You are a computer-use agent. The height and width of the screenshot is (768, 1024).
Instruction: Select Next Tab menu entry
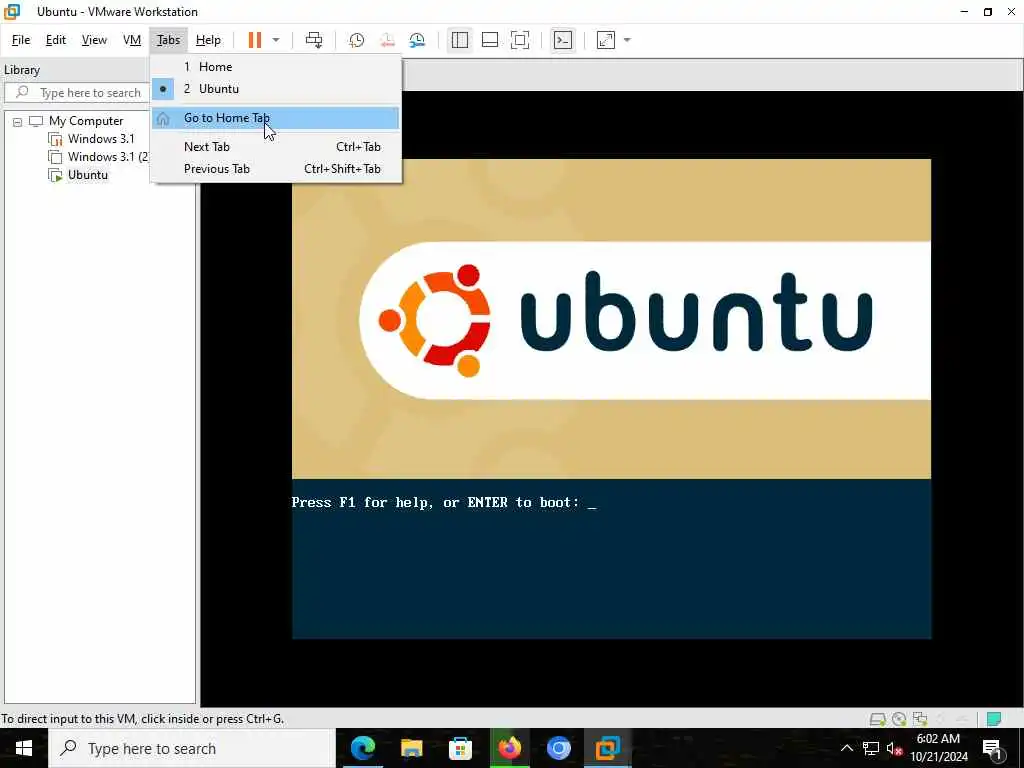click(x=276, y=147)
